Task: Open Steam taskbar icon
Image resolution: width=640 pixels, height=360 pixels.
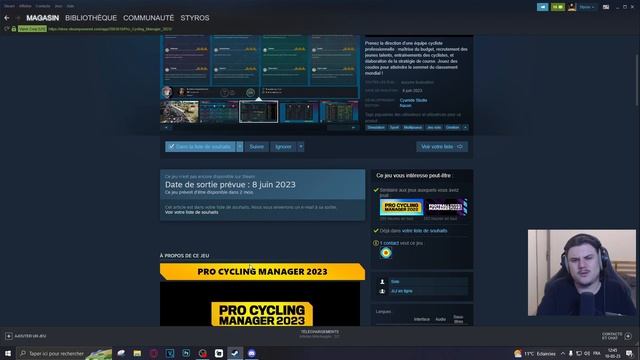Action: (x=235, y=353)
